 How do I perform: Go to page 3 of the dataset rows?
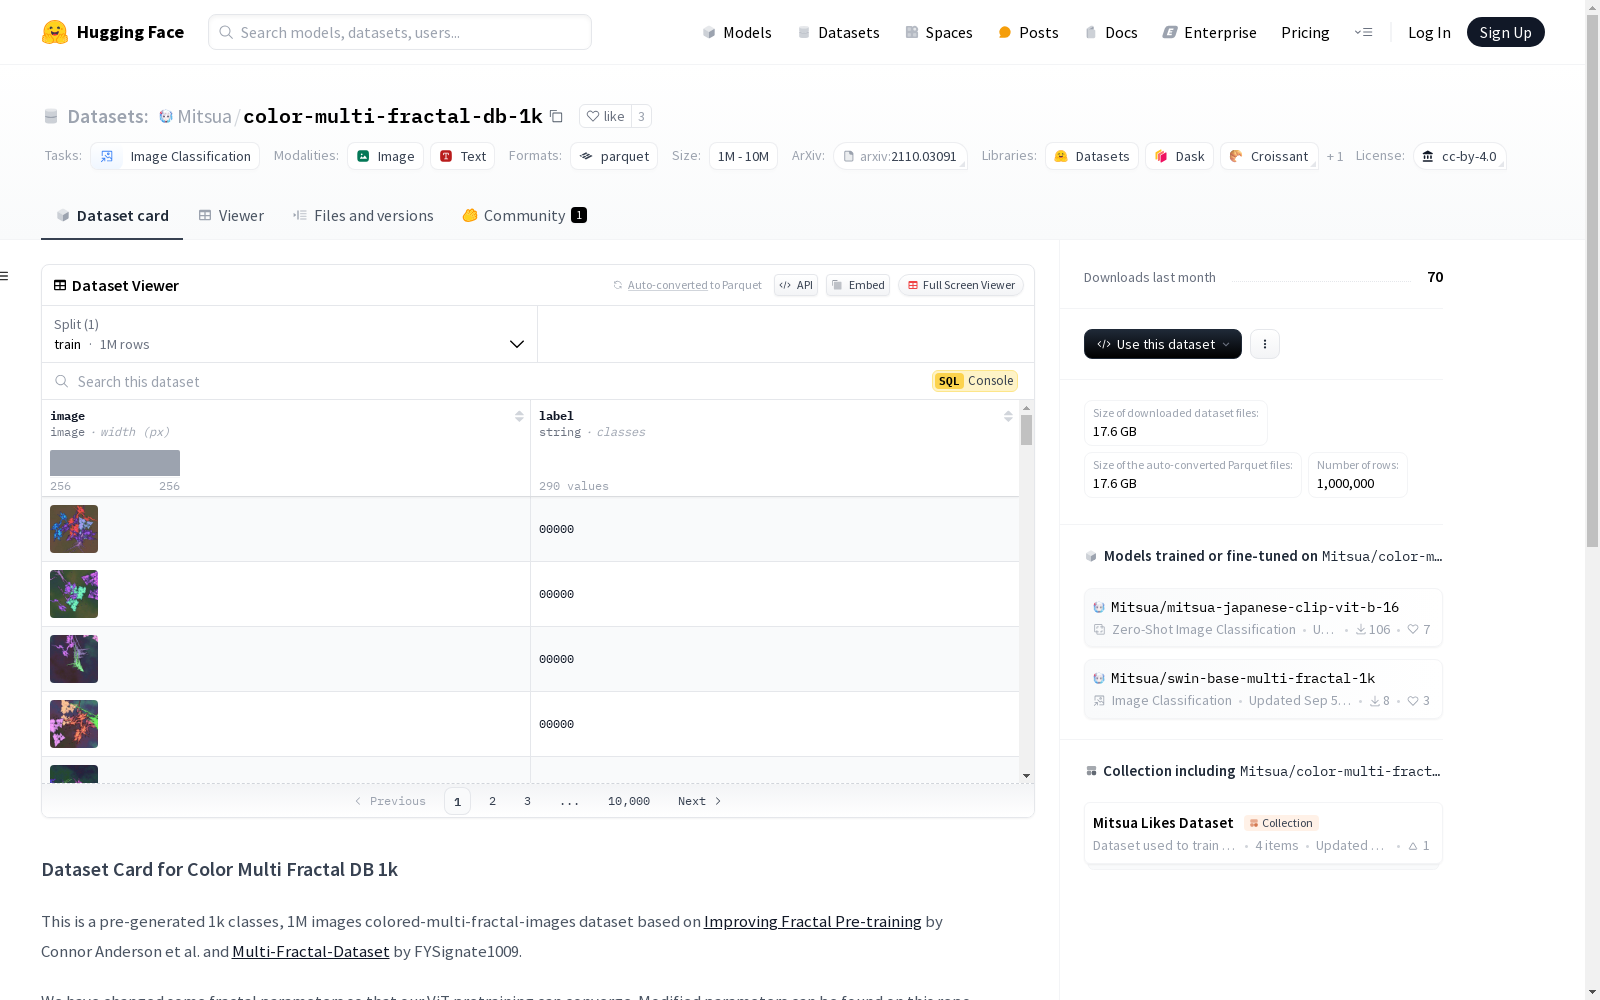click(x=527, y=801)
